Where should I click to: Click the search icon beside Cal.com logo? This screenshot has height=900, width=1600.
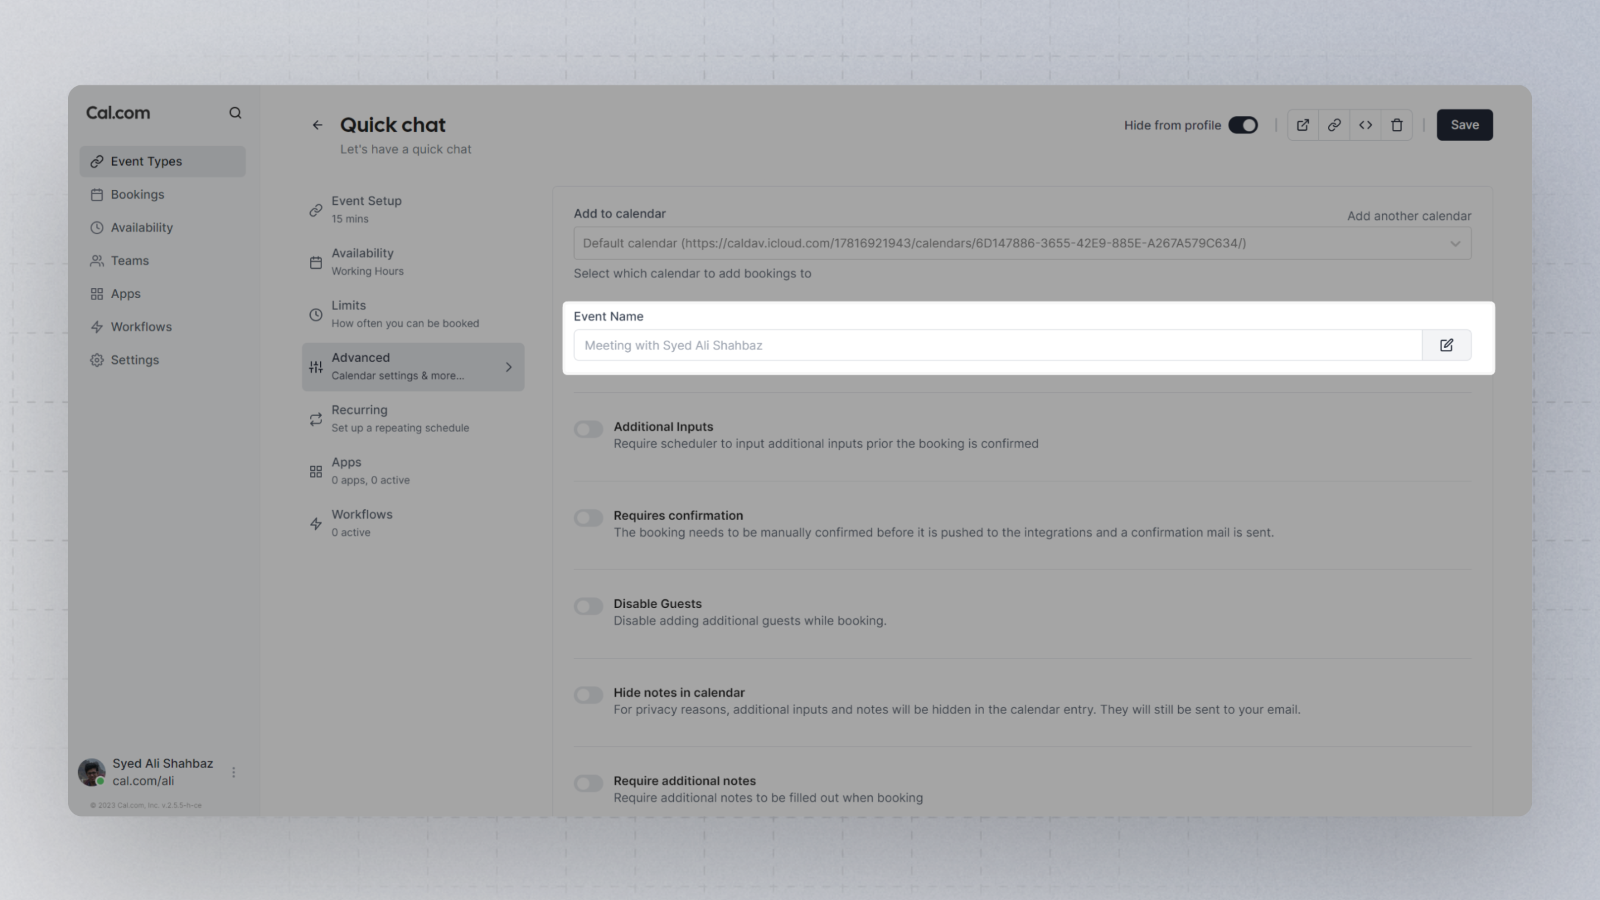click(x=235, y=113)
